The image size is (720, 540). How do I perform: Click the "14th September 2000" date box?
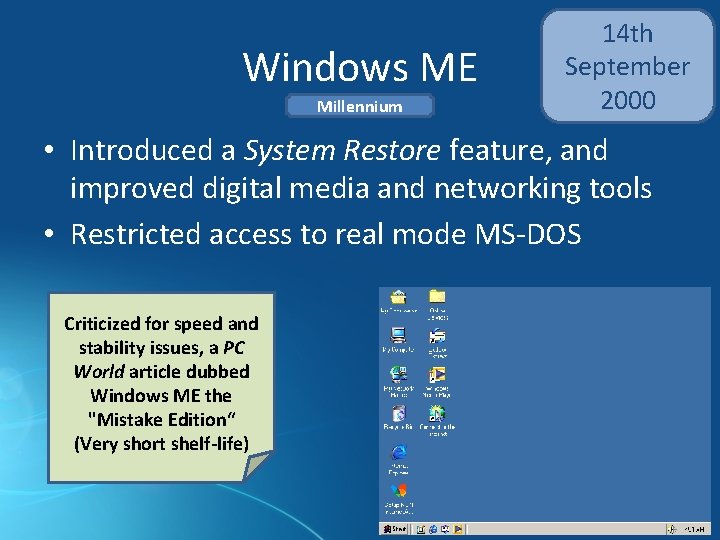[x=628, y=67]
